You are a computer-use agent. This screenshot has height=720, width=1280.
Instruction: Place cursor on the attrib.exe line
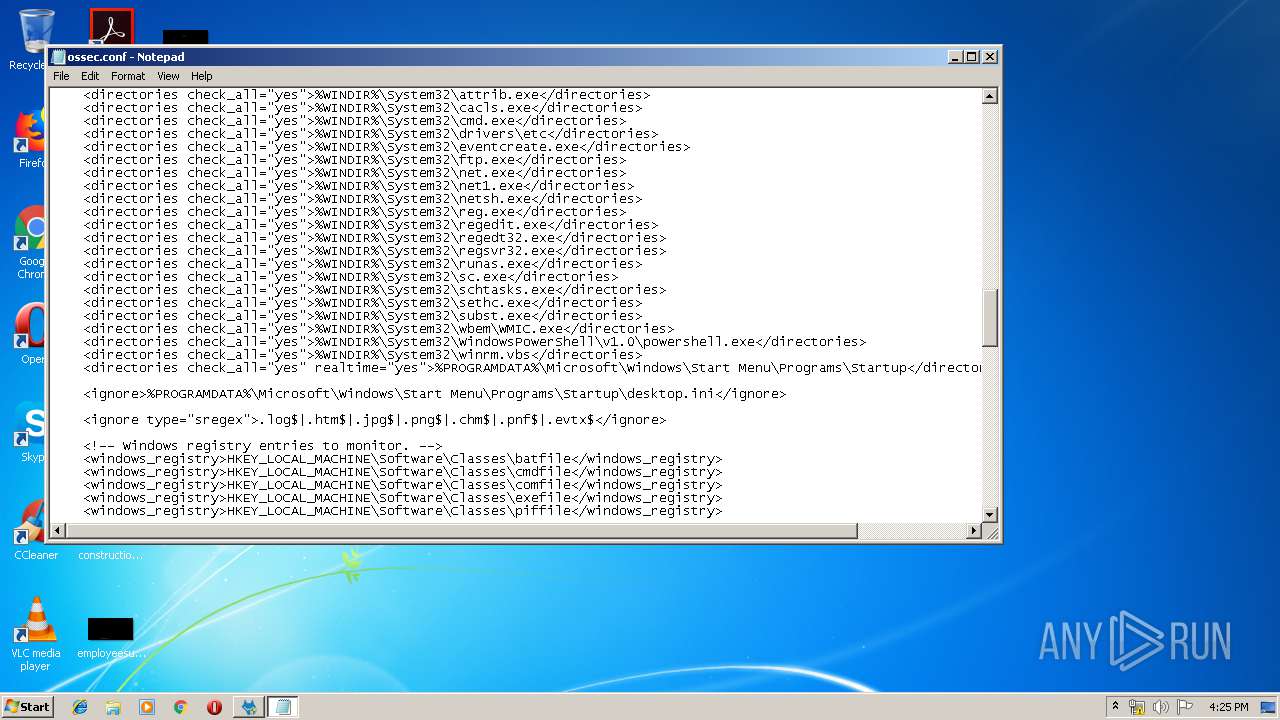[367, 95]
